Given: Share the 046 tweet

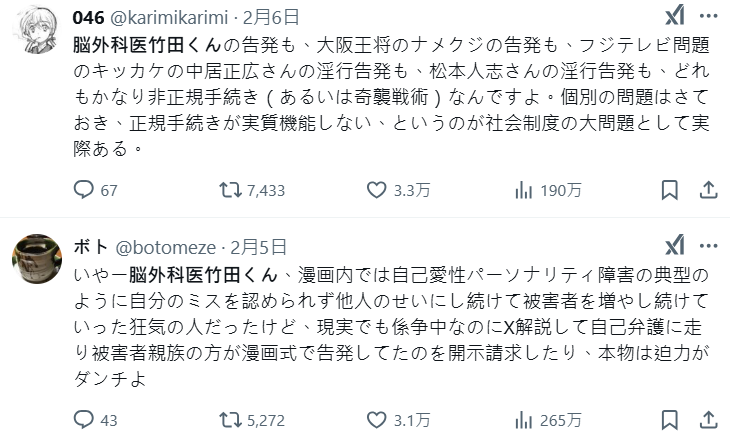Looking at the screenshot, I should click(x=706, y=190).
